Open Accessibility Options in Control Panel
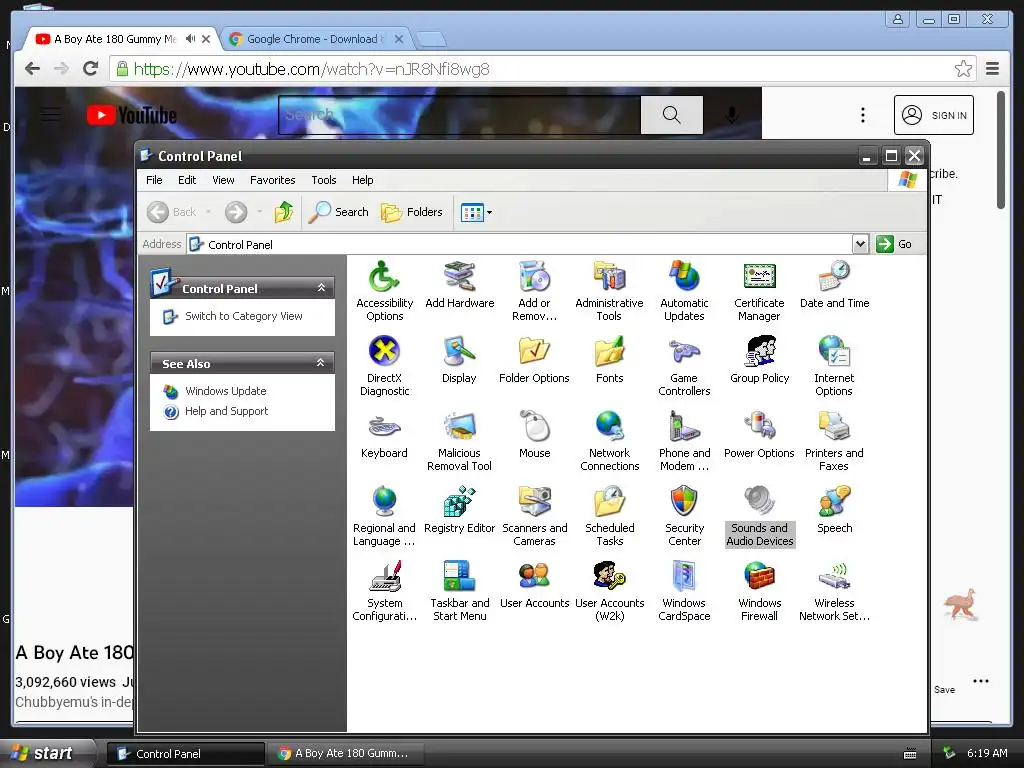This screenshot has width=1024, height=768. [x=384, y=291]
